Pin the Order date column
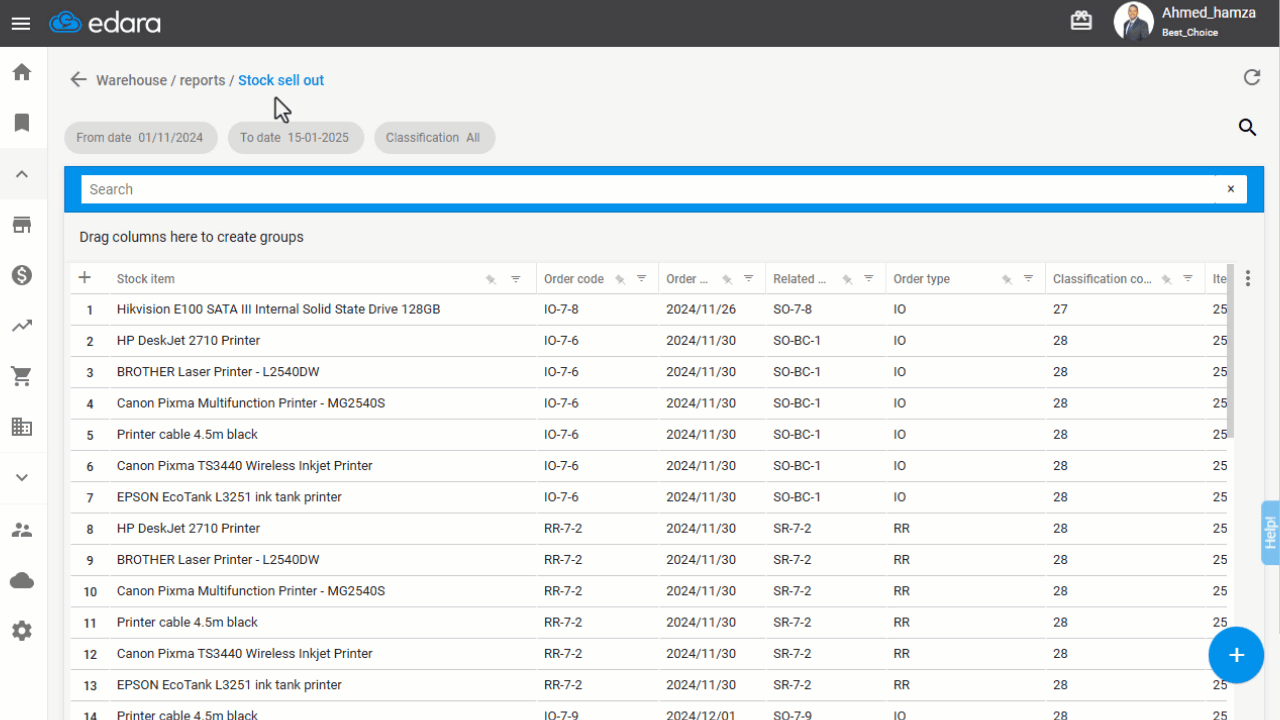Viewport: 1280px width, 720px height. (x=727, y=279)
